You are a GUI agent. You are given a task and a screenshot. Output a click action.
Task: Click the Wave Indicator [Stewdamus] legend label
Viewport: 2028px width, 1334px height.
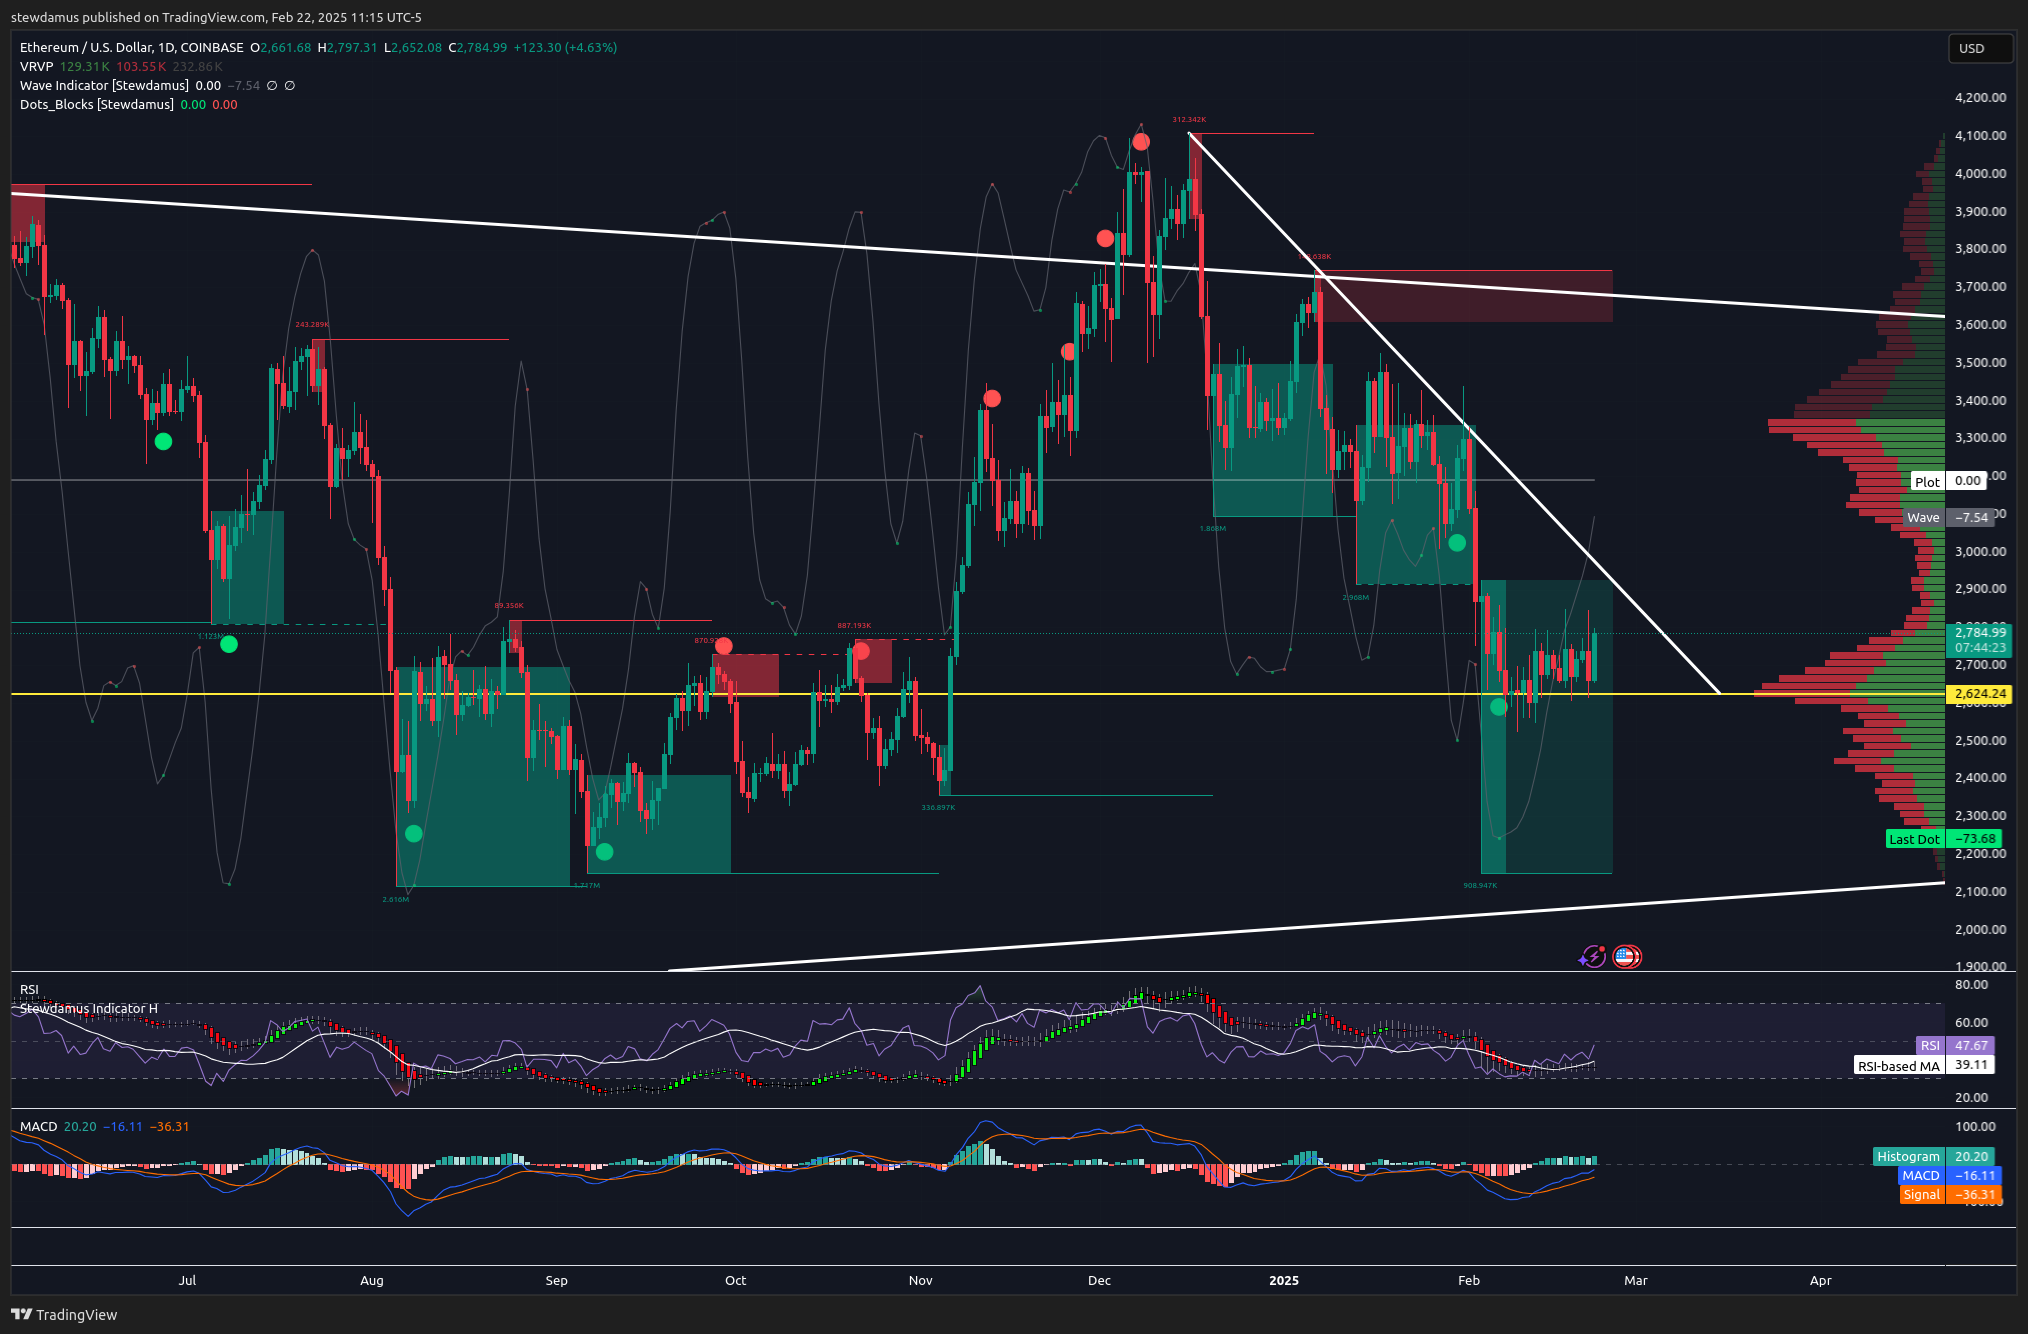[x=104, y=85]
